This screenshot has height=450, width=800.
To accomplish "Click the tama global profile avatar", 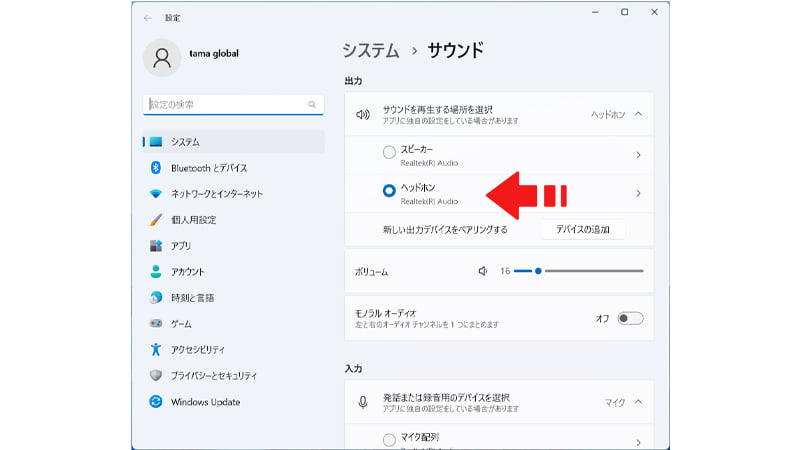I will pos(162,57).
